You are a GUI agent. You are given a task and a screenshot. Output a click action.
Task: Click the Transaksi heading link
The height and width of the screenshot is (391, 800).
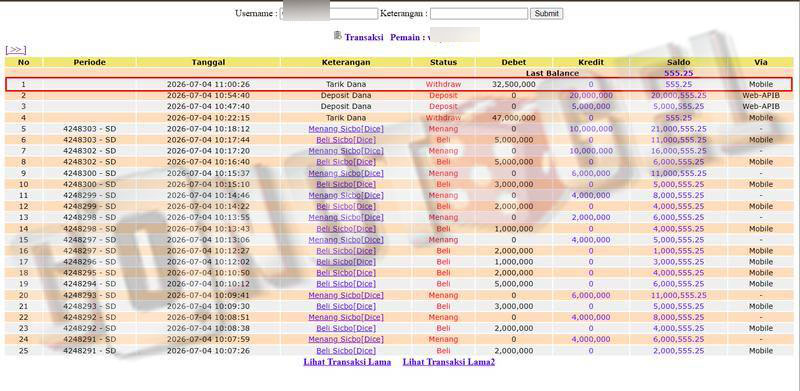364,37
